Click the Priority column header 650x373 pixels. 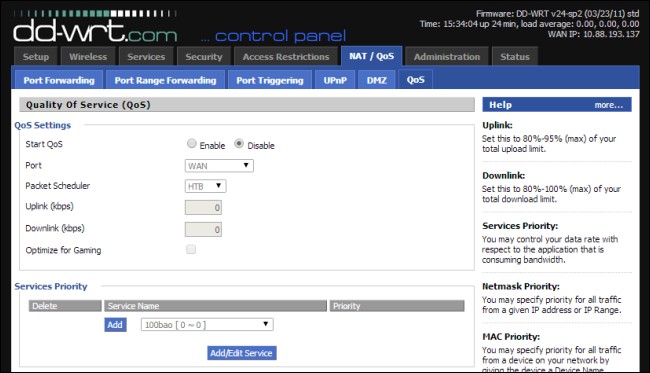397,306
